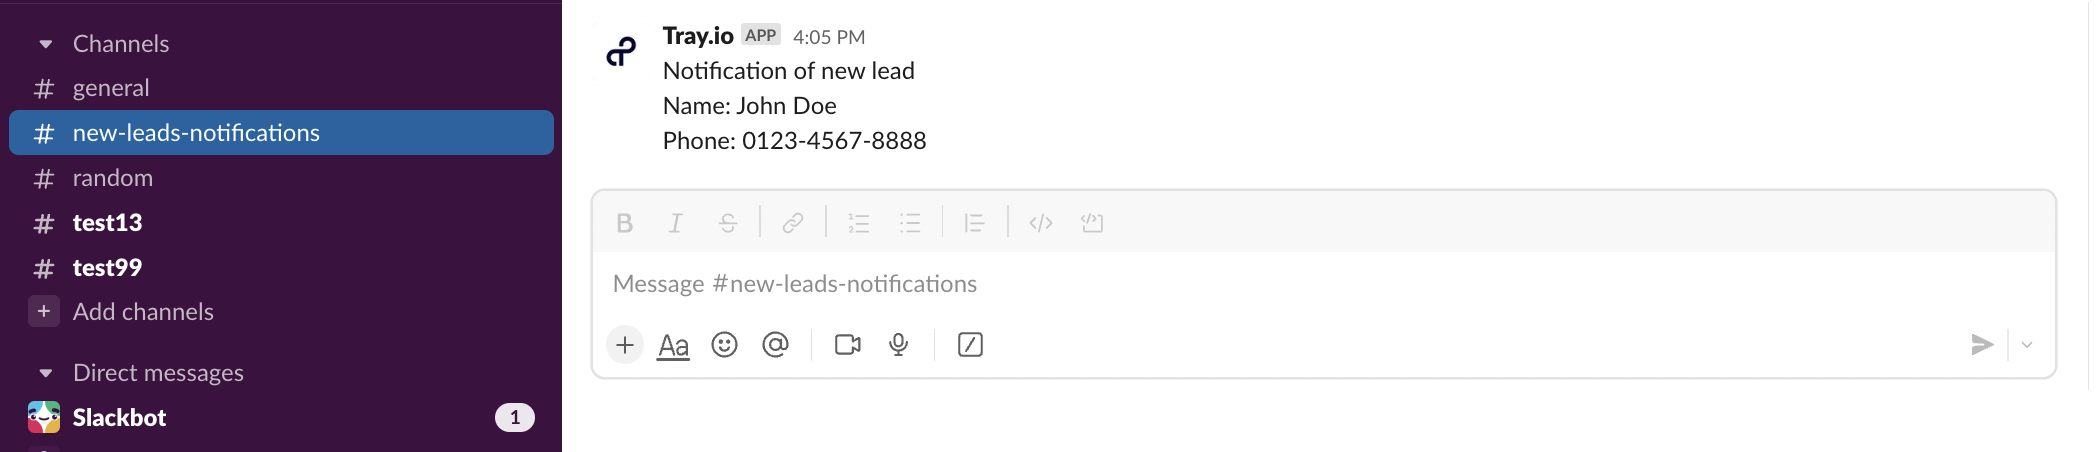Apply strikethrough formatting

pos(728,223)
